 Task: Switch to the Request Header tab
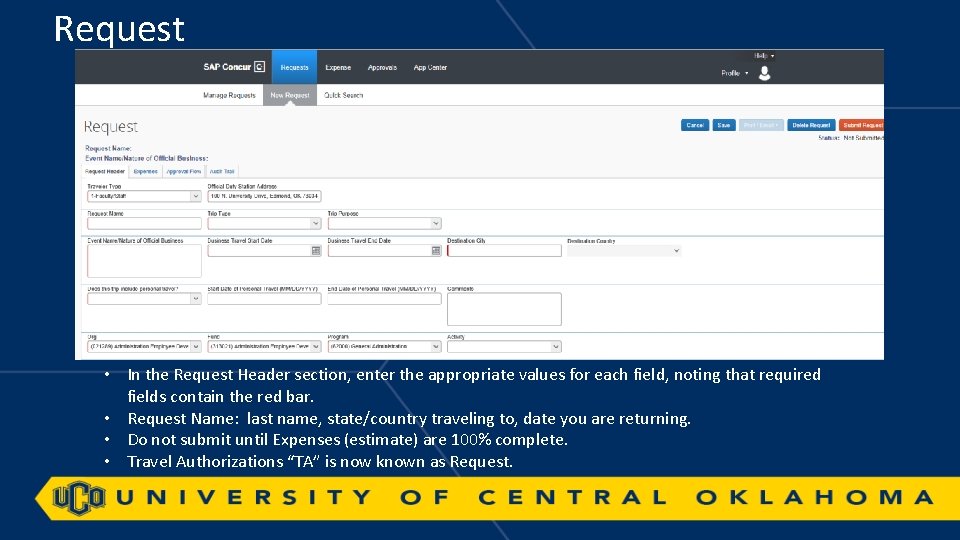(x=105, y=171)
